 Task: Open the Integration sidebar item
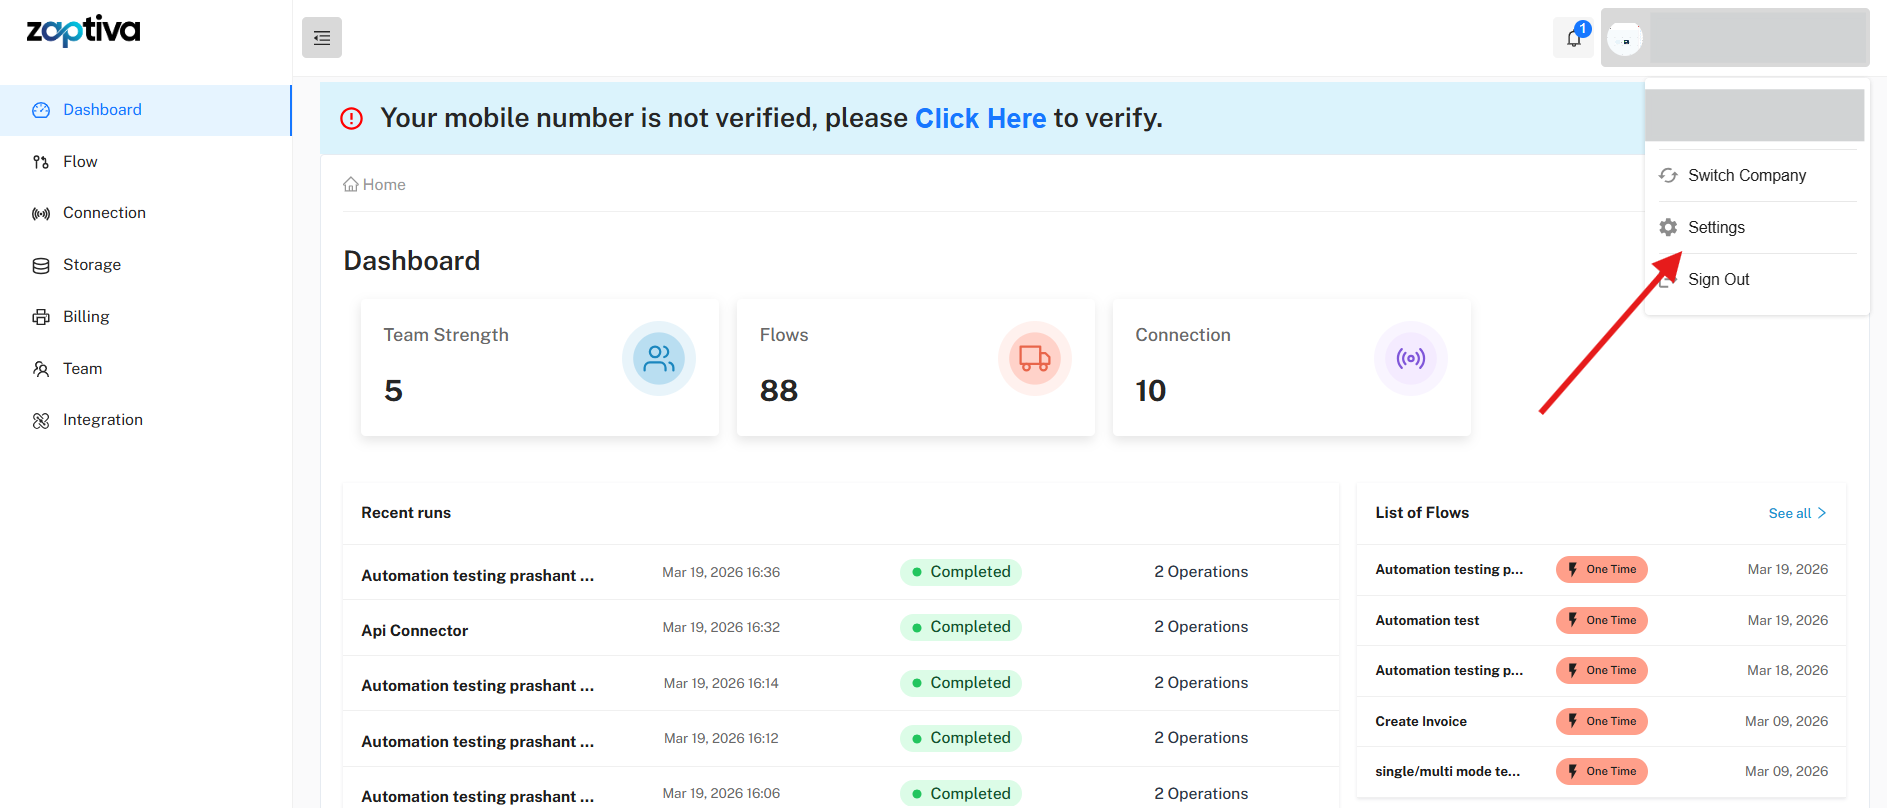pyautogui.click(x=102, y=420)
